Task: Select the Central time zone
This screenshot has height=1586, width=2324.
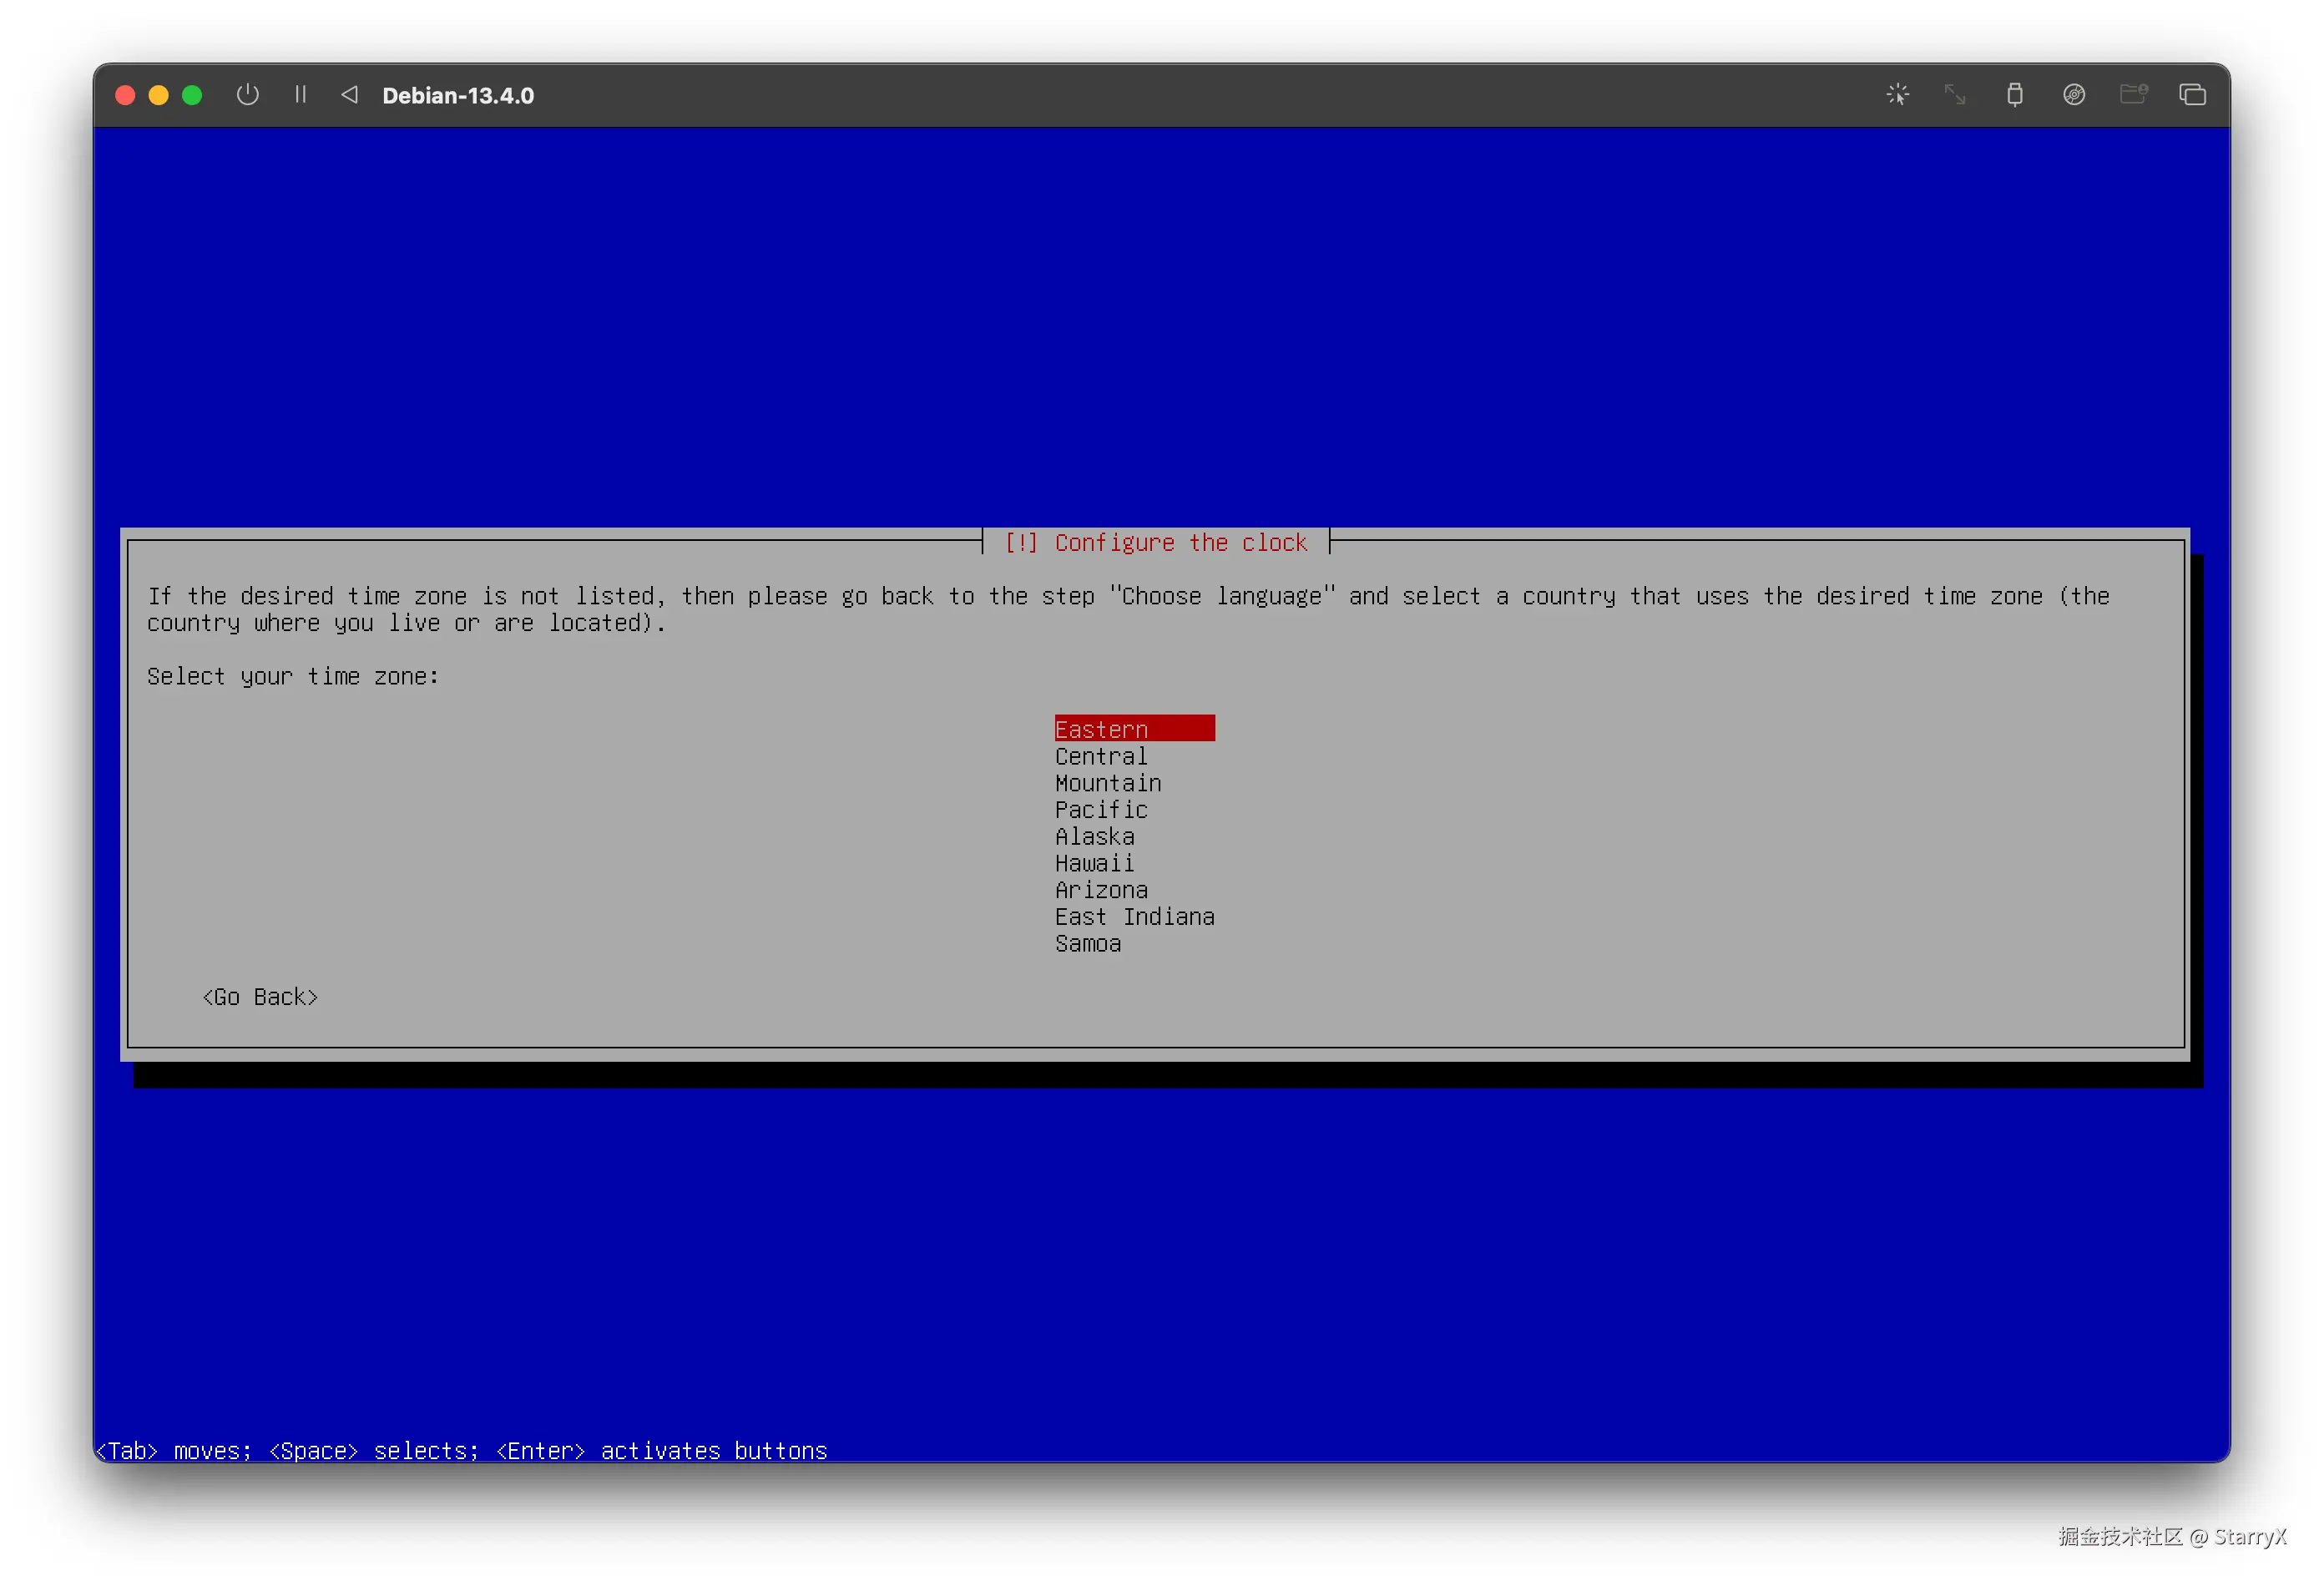Action: (1101, 756)
